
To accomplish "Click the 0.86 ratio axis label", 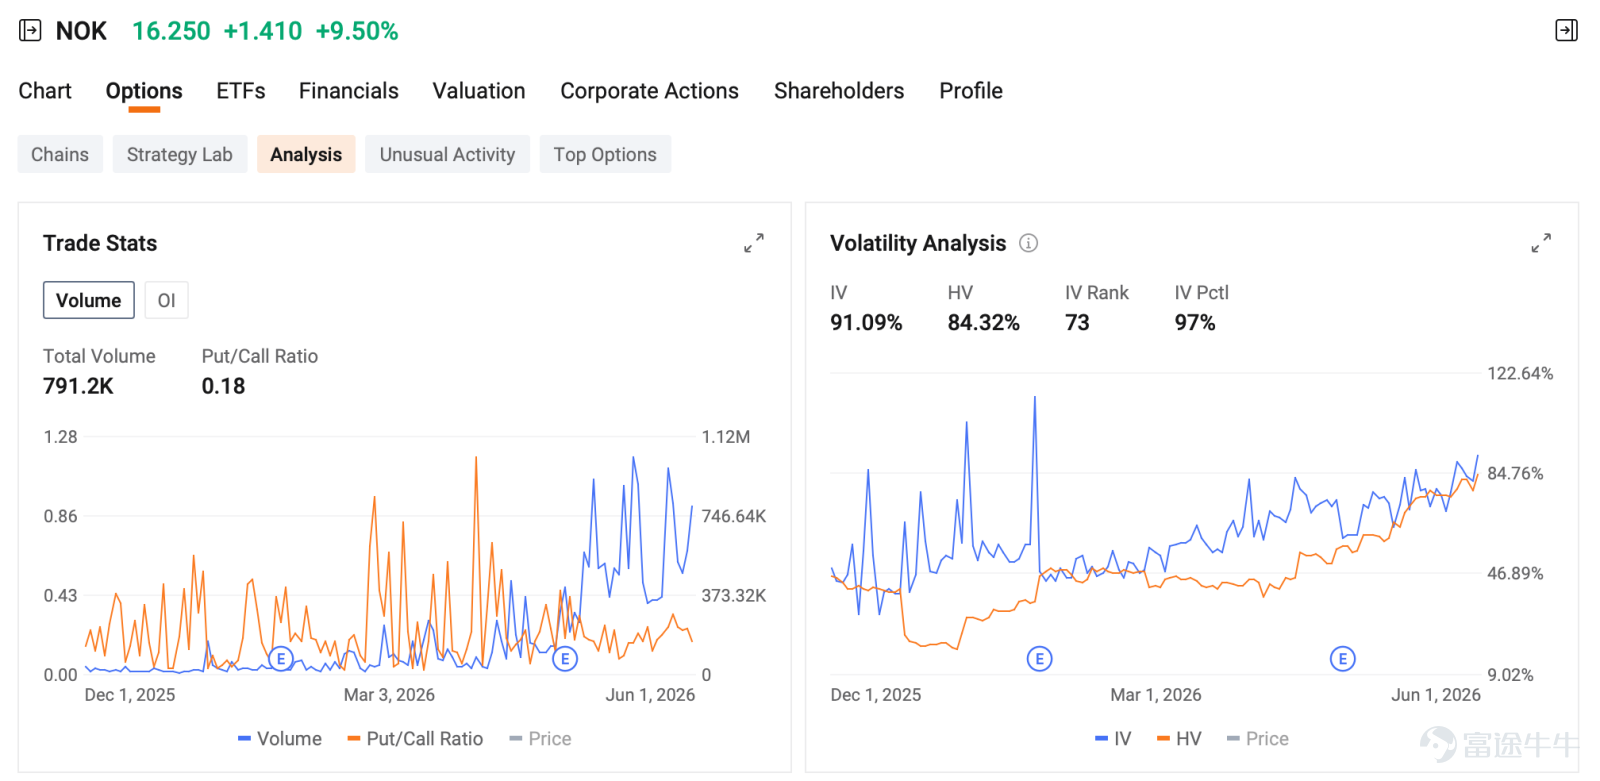I will pos(60,516).
